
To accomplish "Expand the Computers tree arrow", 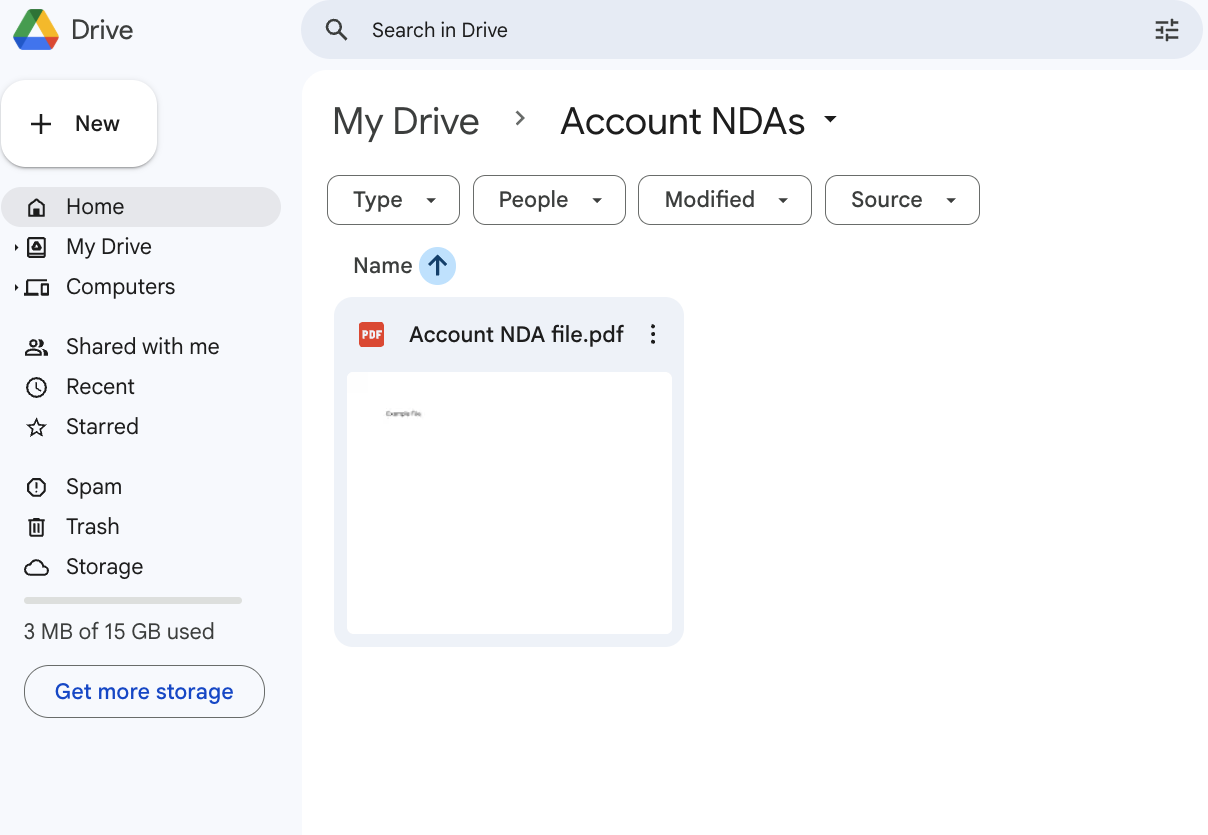I will coord(16,288).
